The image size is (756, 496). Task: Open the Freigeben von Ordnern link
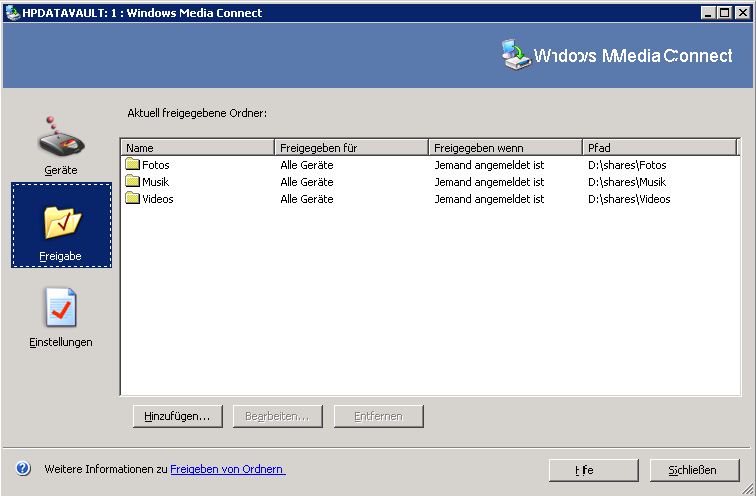pyautogui.click(x=228, y=469)
